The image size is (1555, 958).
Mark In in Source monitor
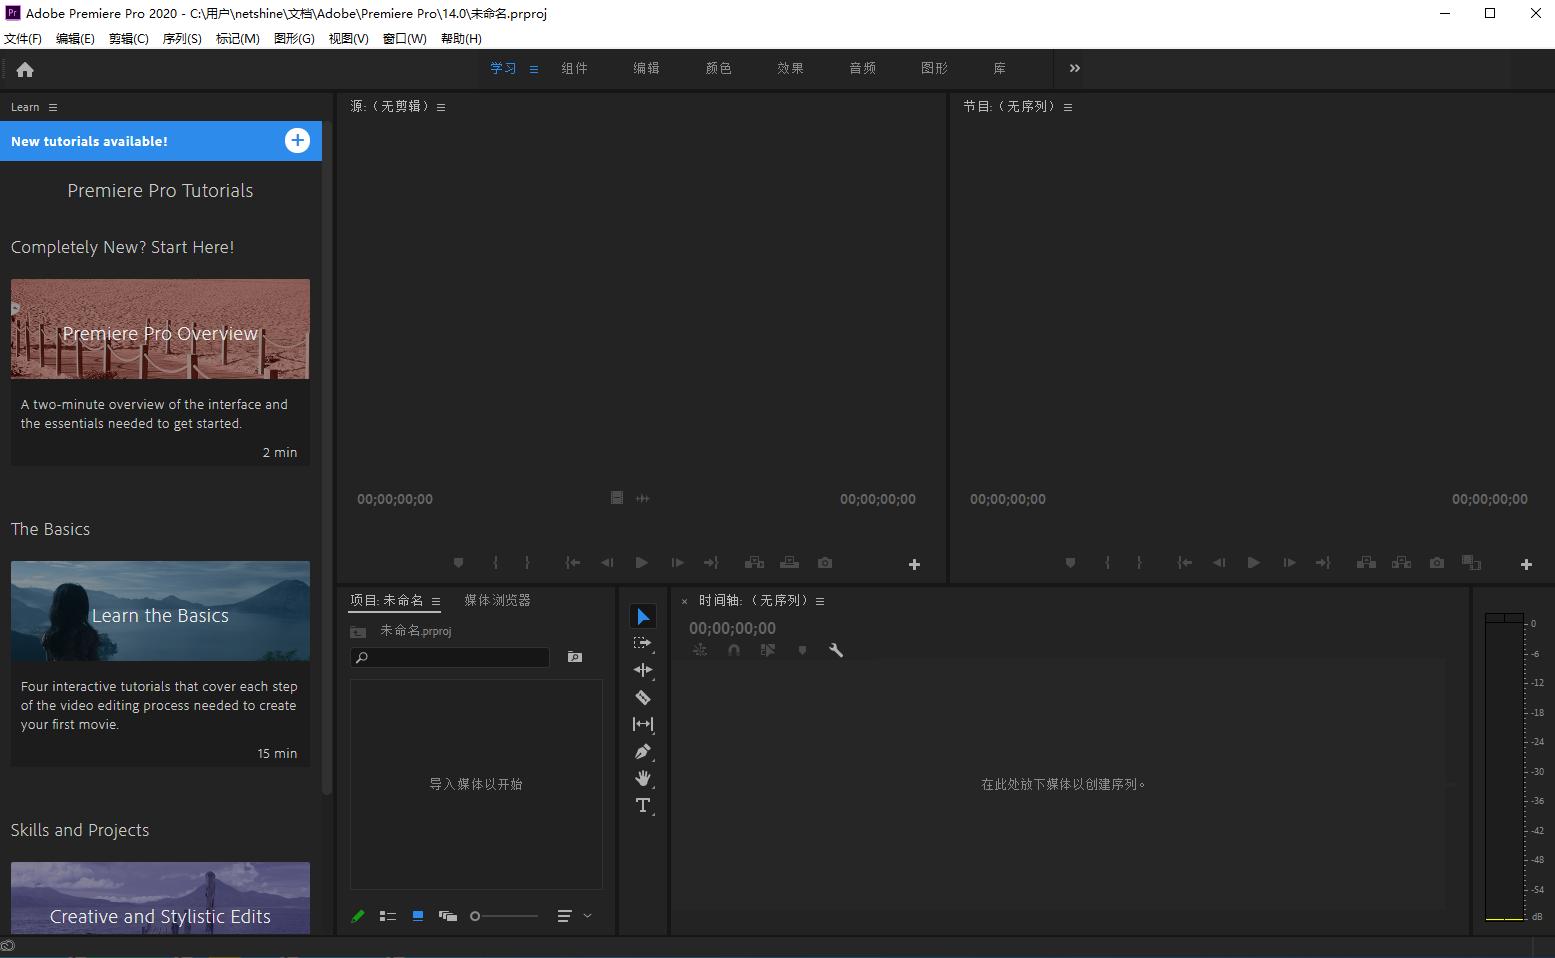point(495,563)
